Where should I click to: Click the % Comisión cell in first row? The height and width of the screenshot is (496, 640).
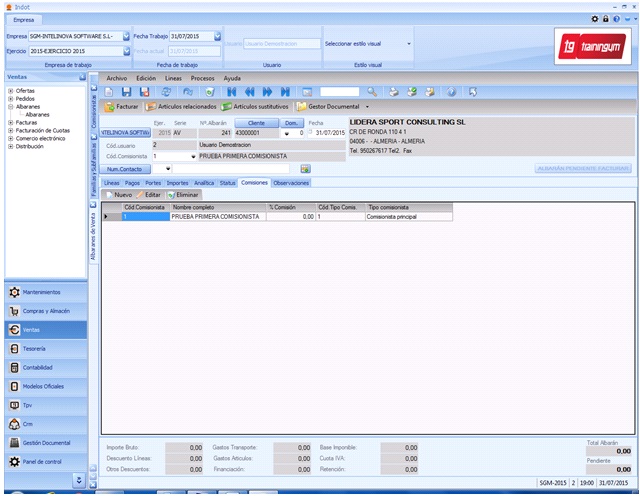tap(291, 216)
